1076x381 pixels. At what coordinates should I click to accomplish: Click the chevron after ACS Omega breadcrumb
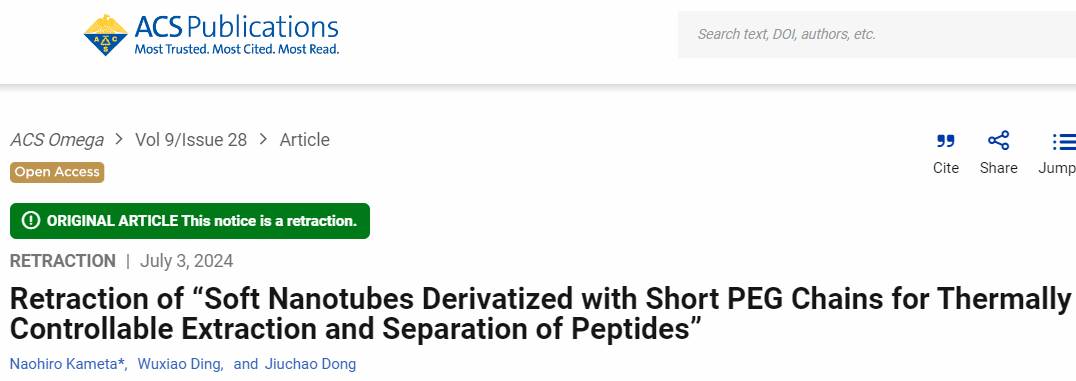click(119, 140)
